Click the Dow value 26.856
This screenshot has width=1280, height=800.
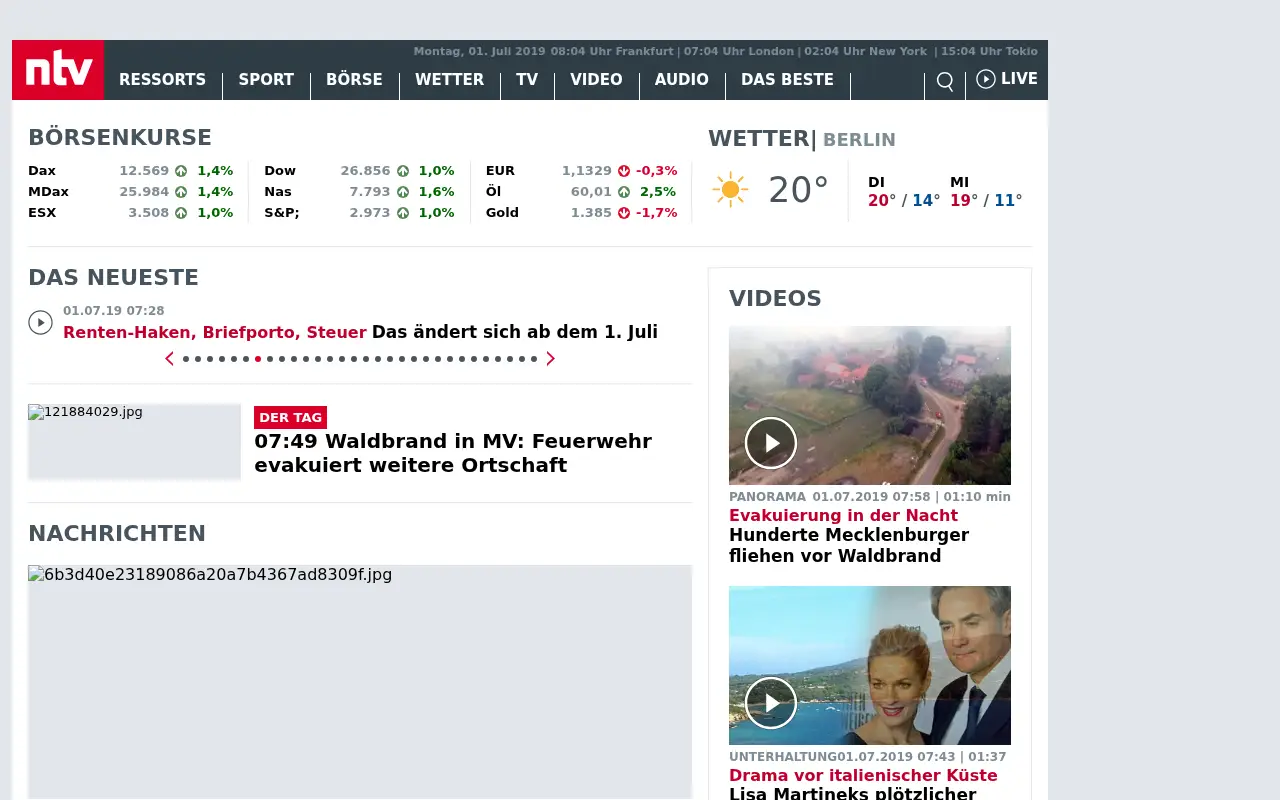(x=365, y=171)
